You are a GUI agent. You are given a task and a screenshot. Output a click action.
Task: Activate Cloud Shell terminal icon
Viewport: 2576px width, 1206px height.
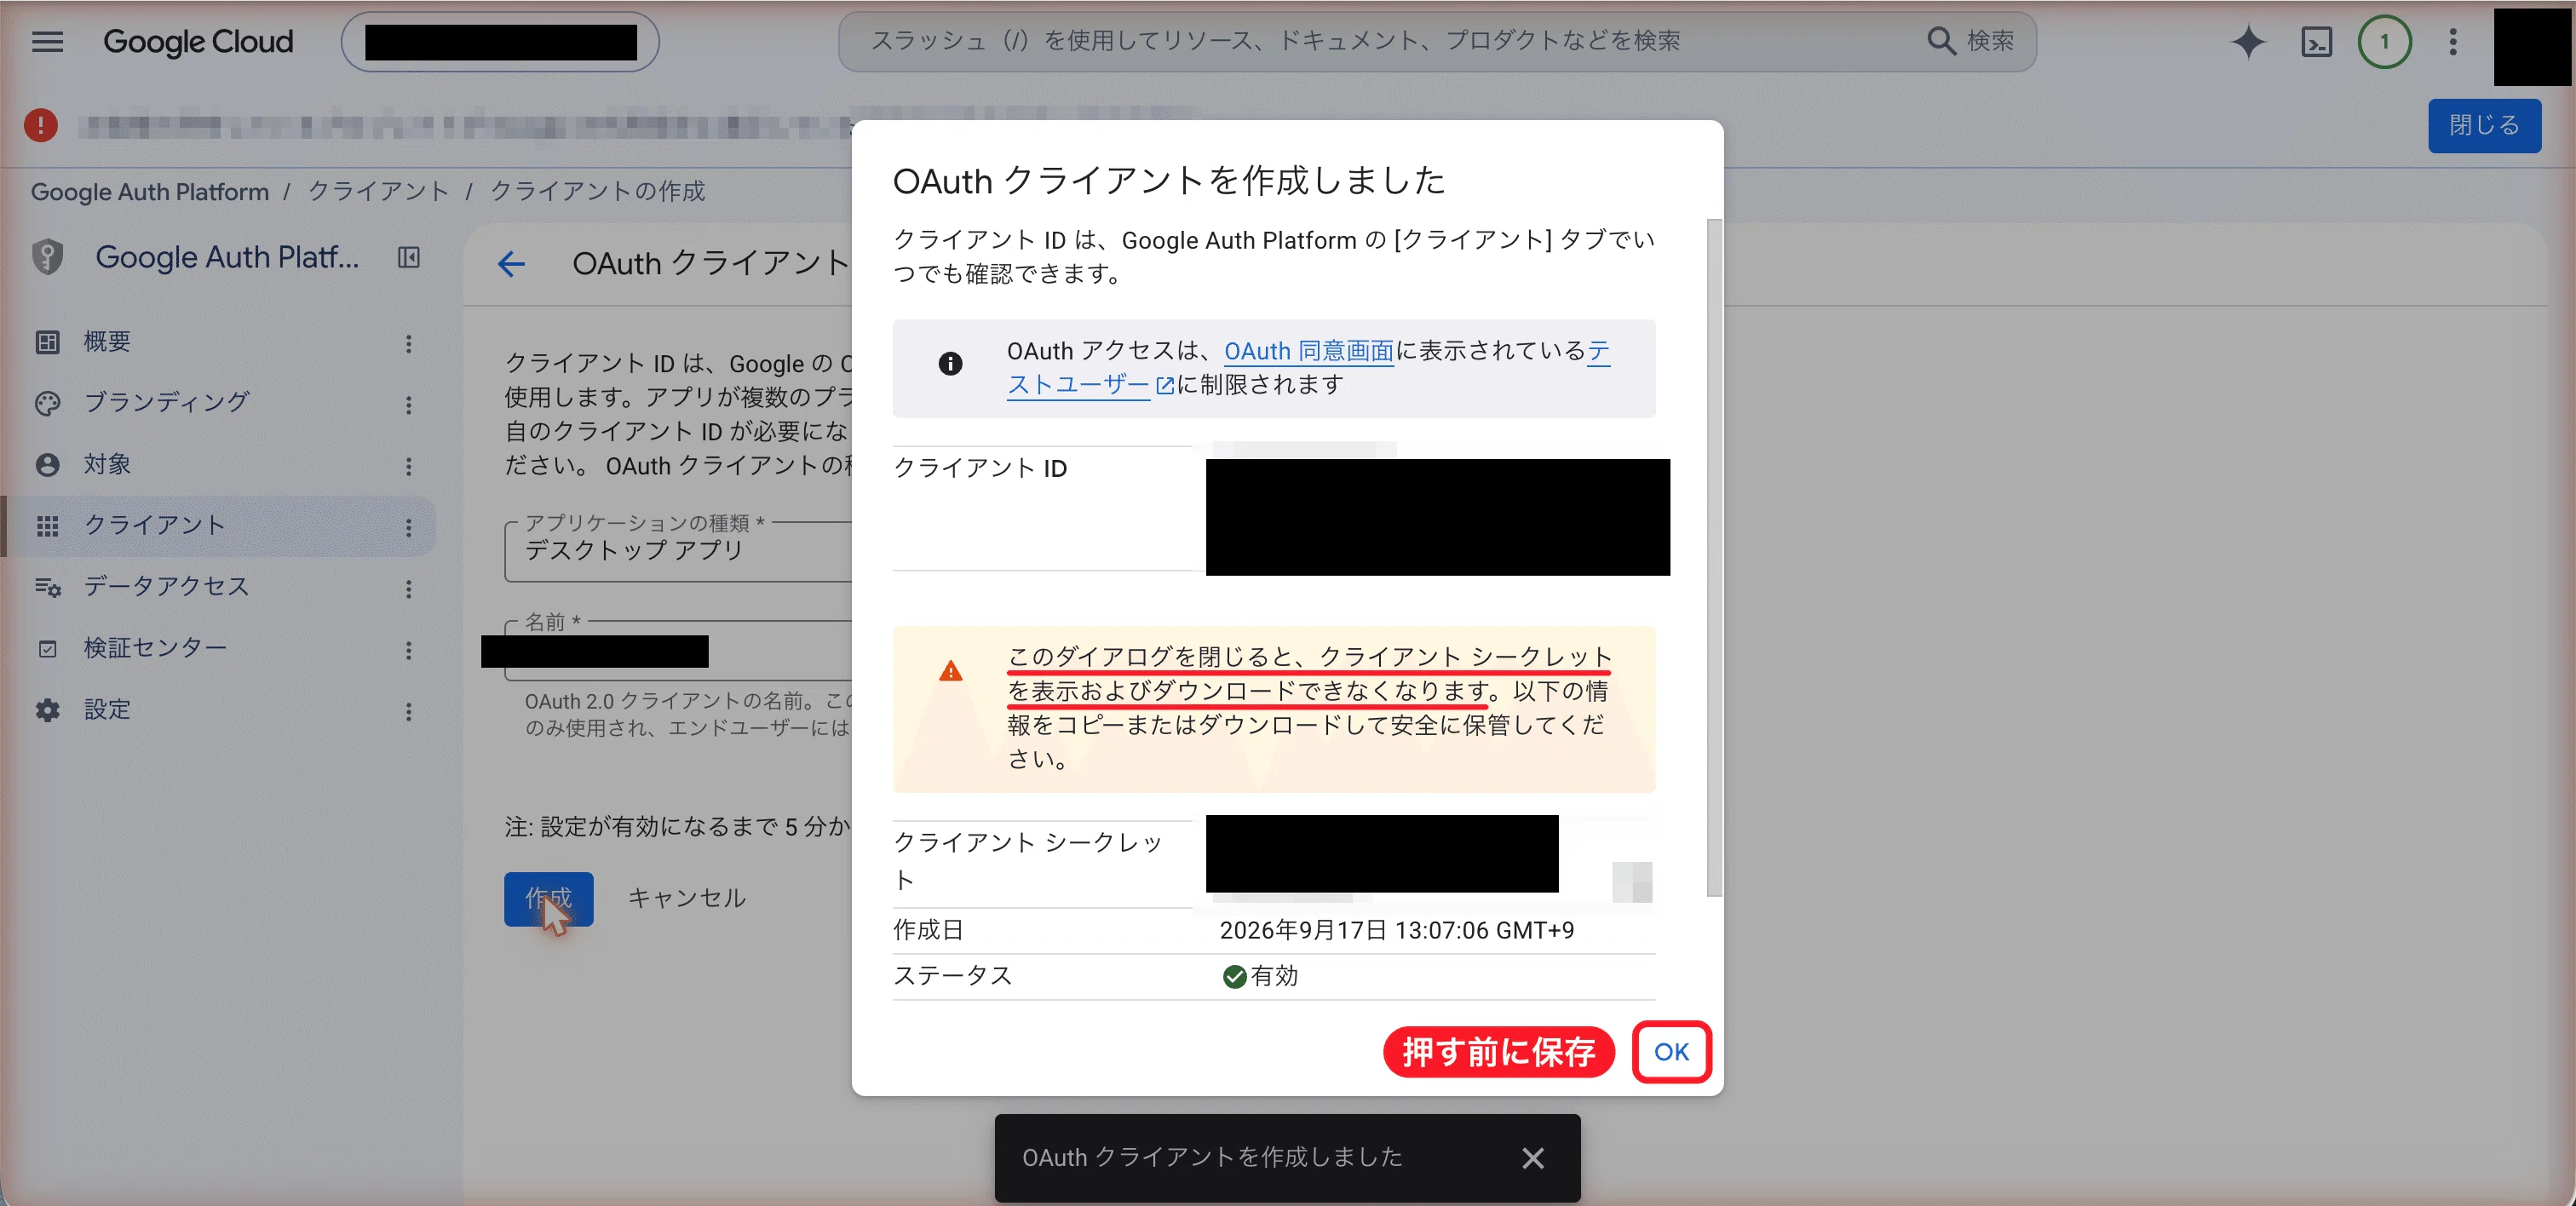pyautogui.click(x=2316, y=42)
